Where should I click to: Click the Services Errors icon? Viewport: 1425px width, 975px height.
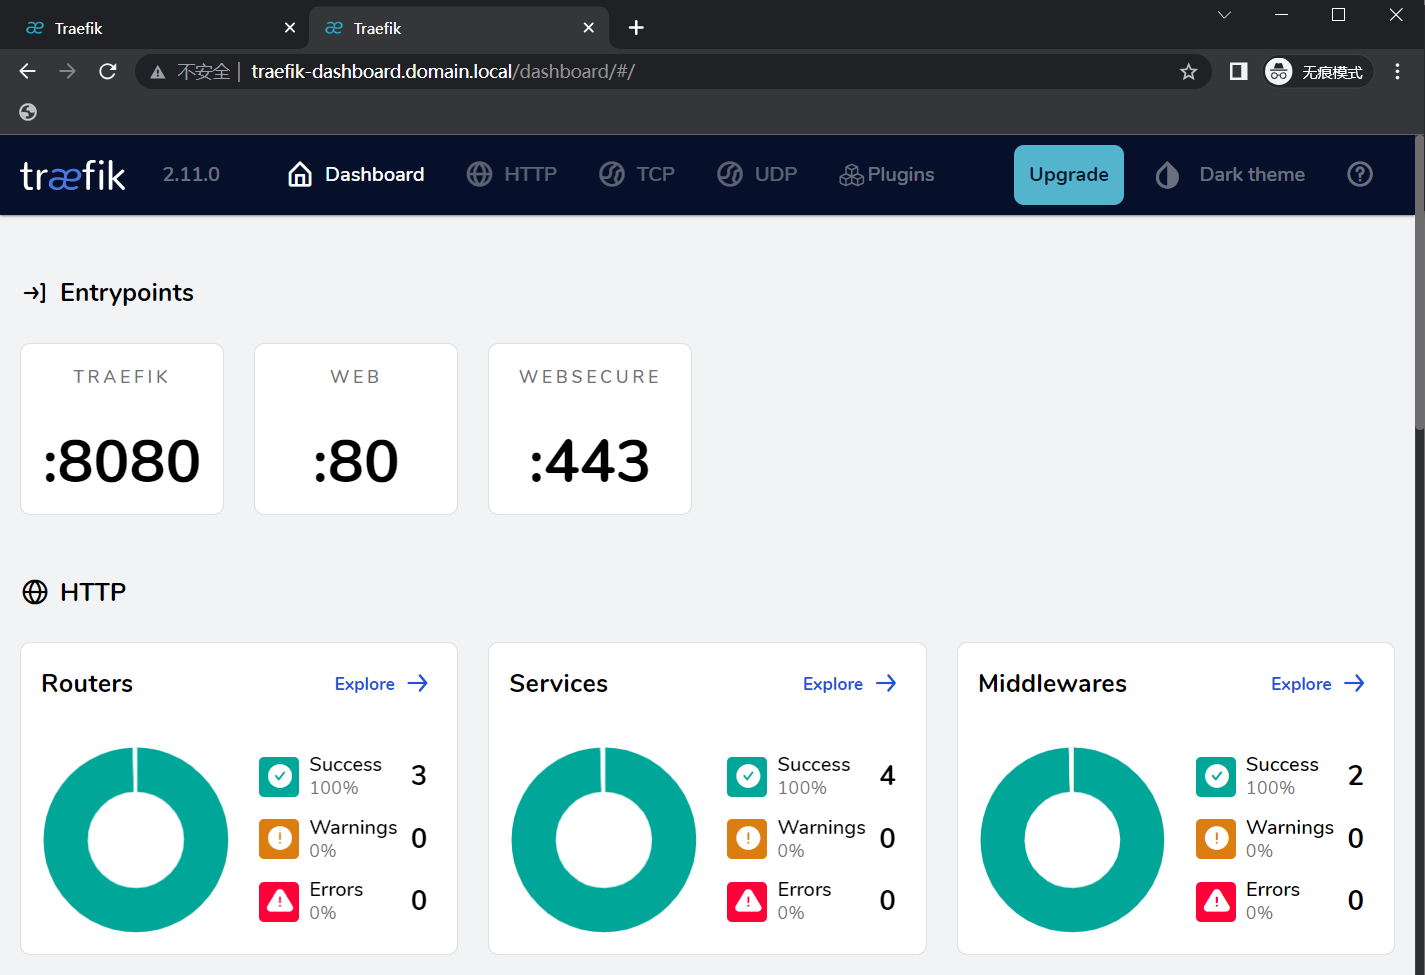point(747,901)
